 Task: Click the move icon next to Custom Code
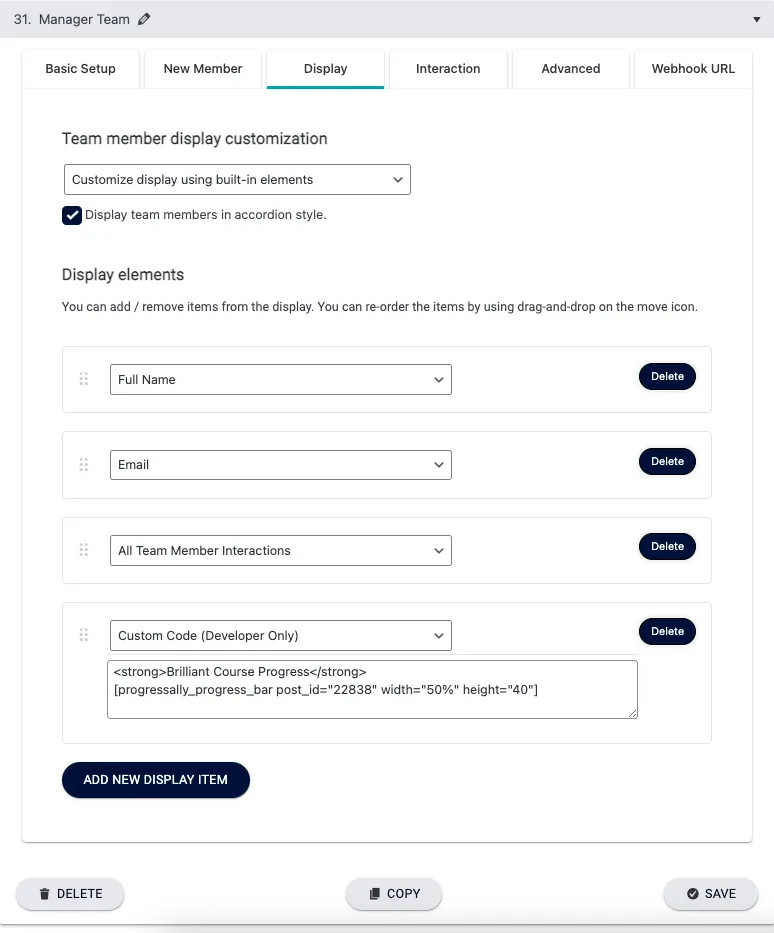pos(84,635)
